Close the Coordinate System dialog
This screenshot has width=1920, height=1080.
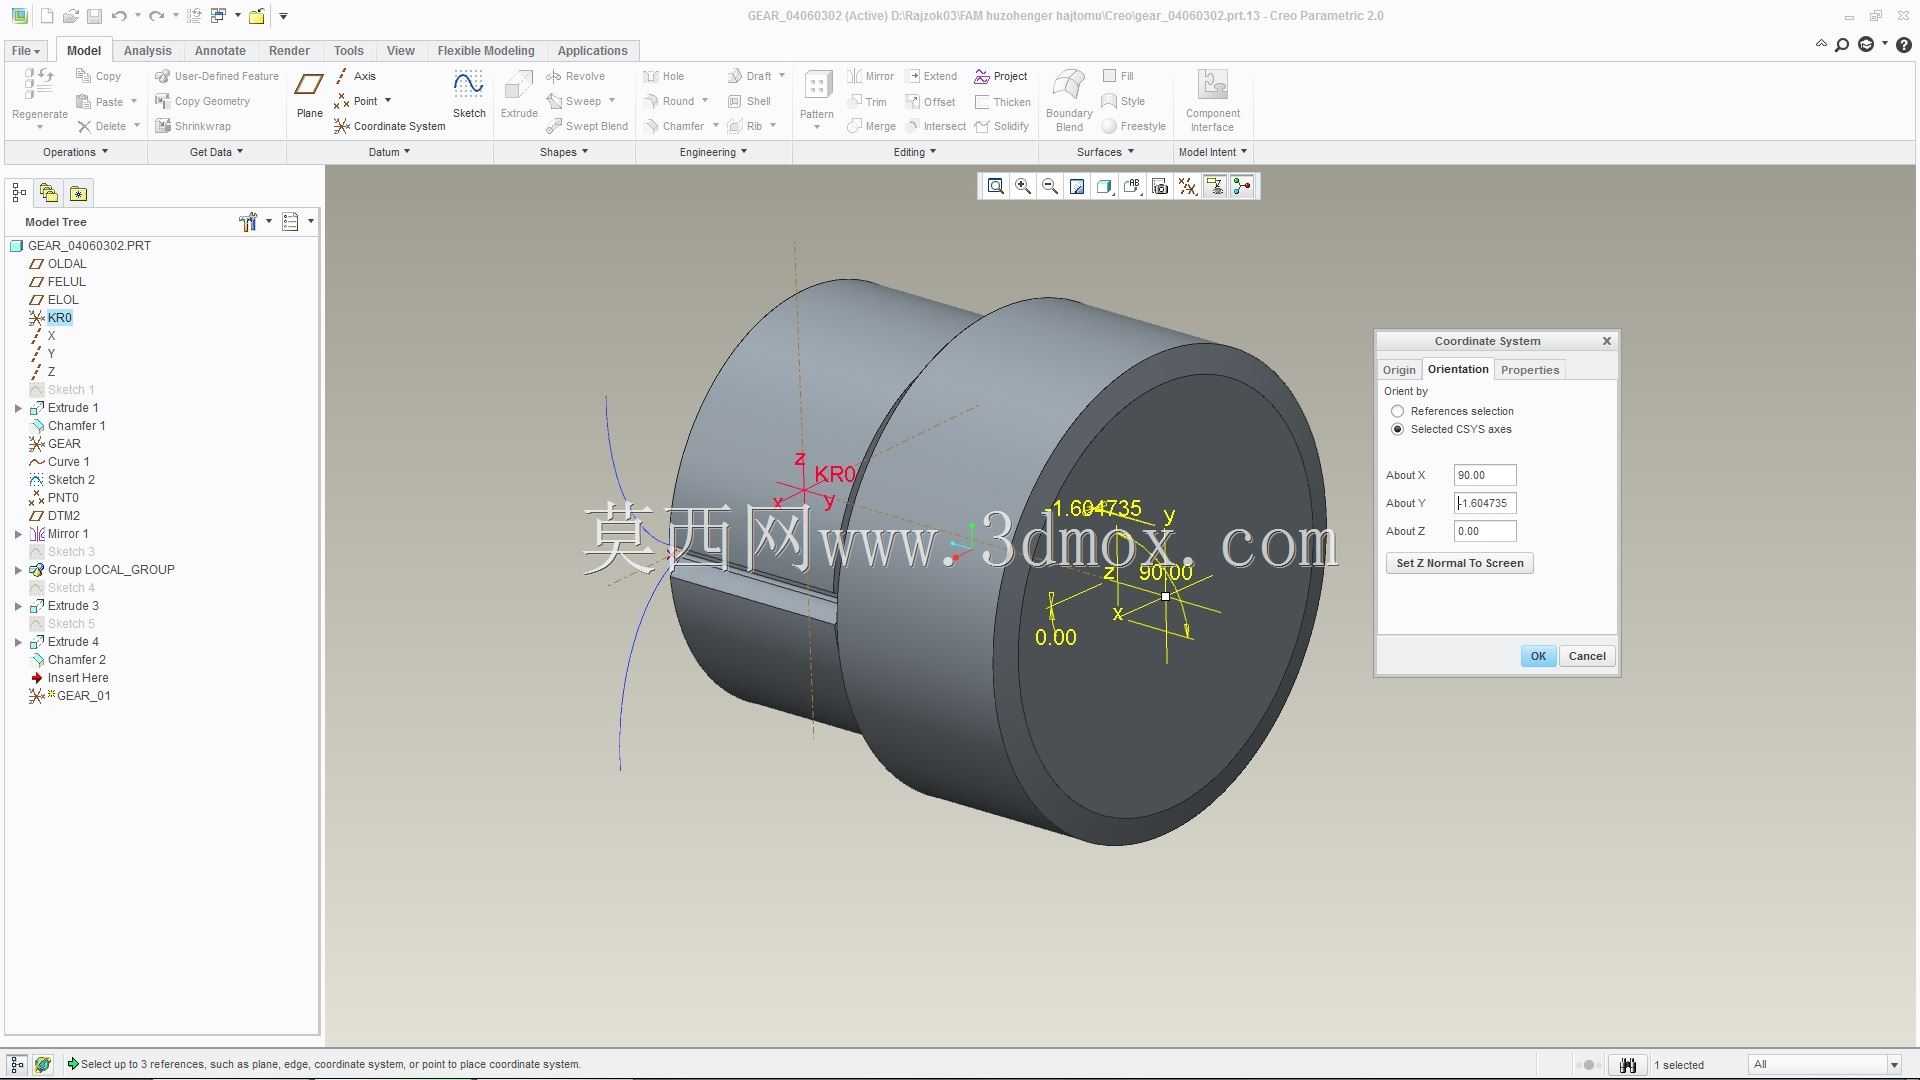tap(1607, 341)
